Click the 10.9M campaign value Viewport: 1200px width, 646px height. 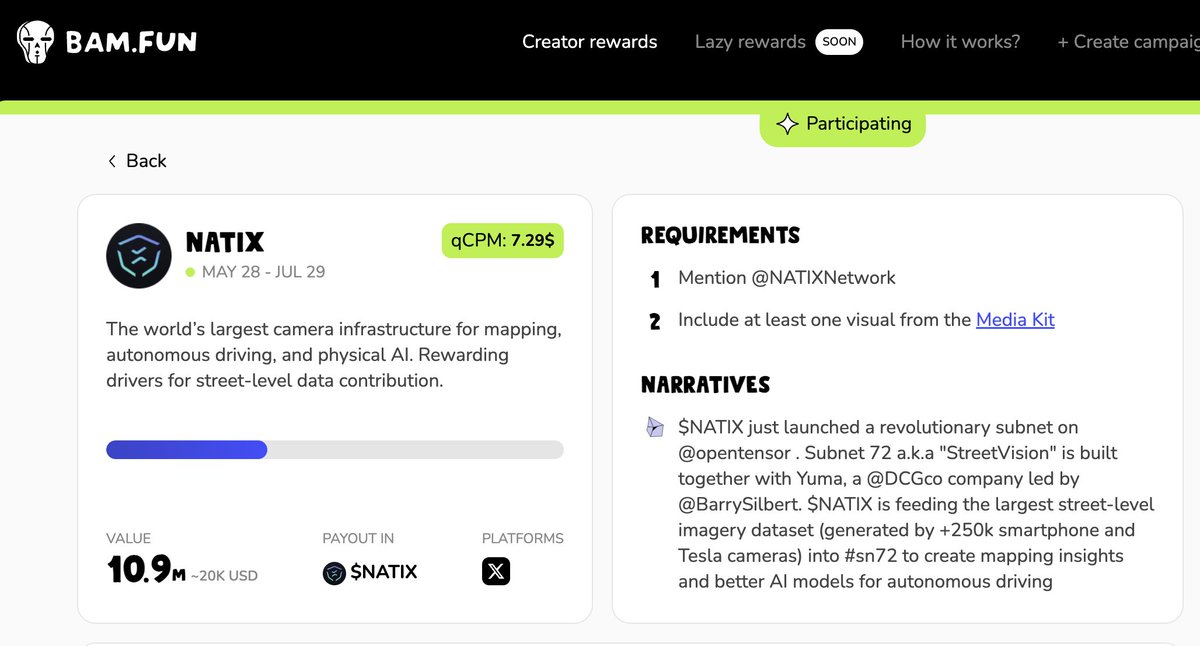coord(147,571)
